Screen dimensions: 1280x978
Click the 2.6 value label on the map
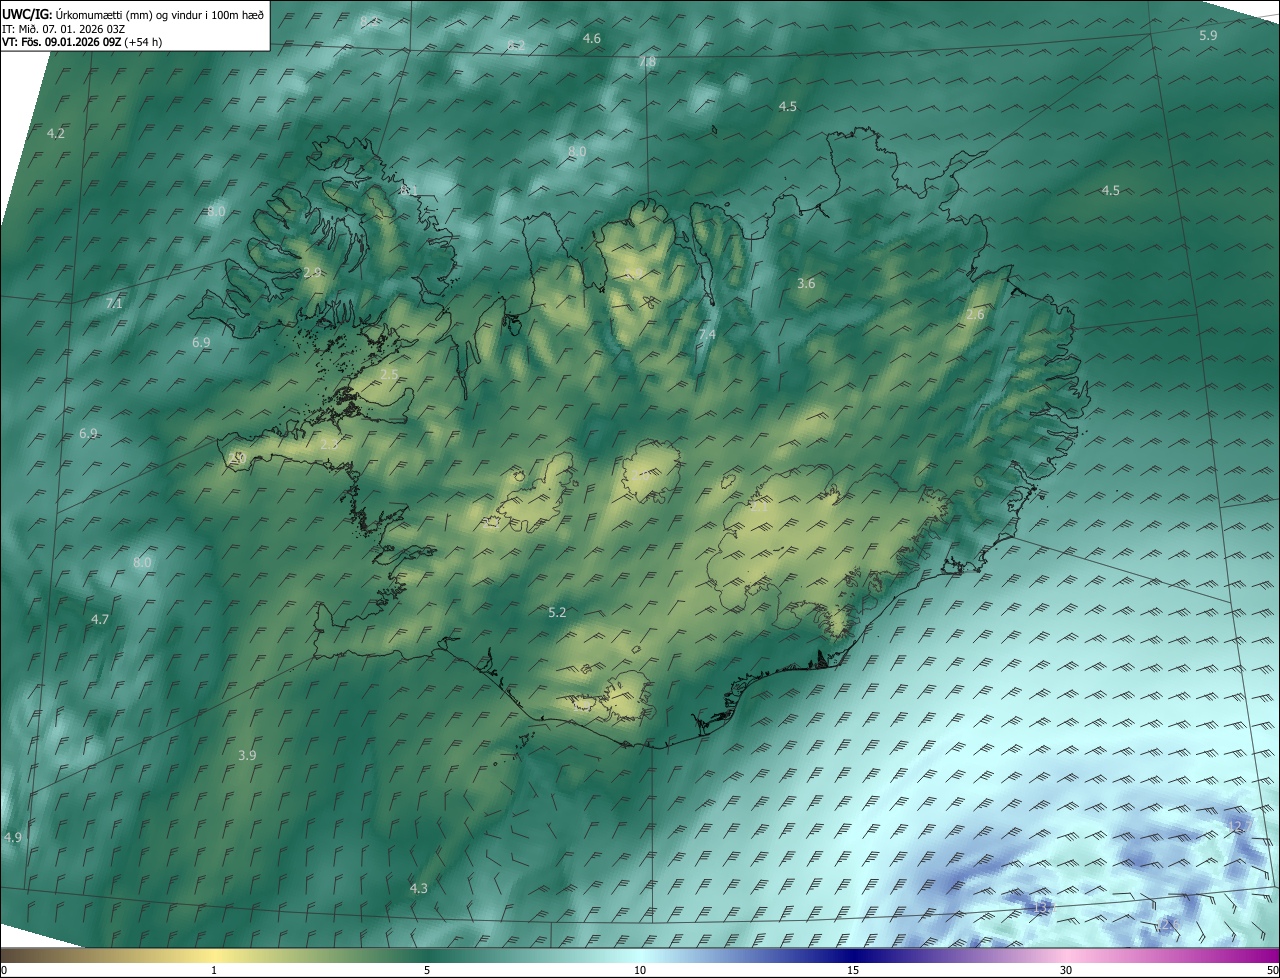(975, 315)
